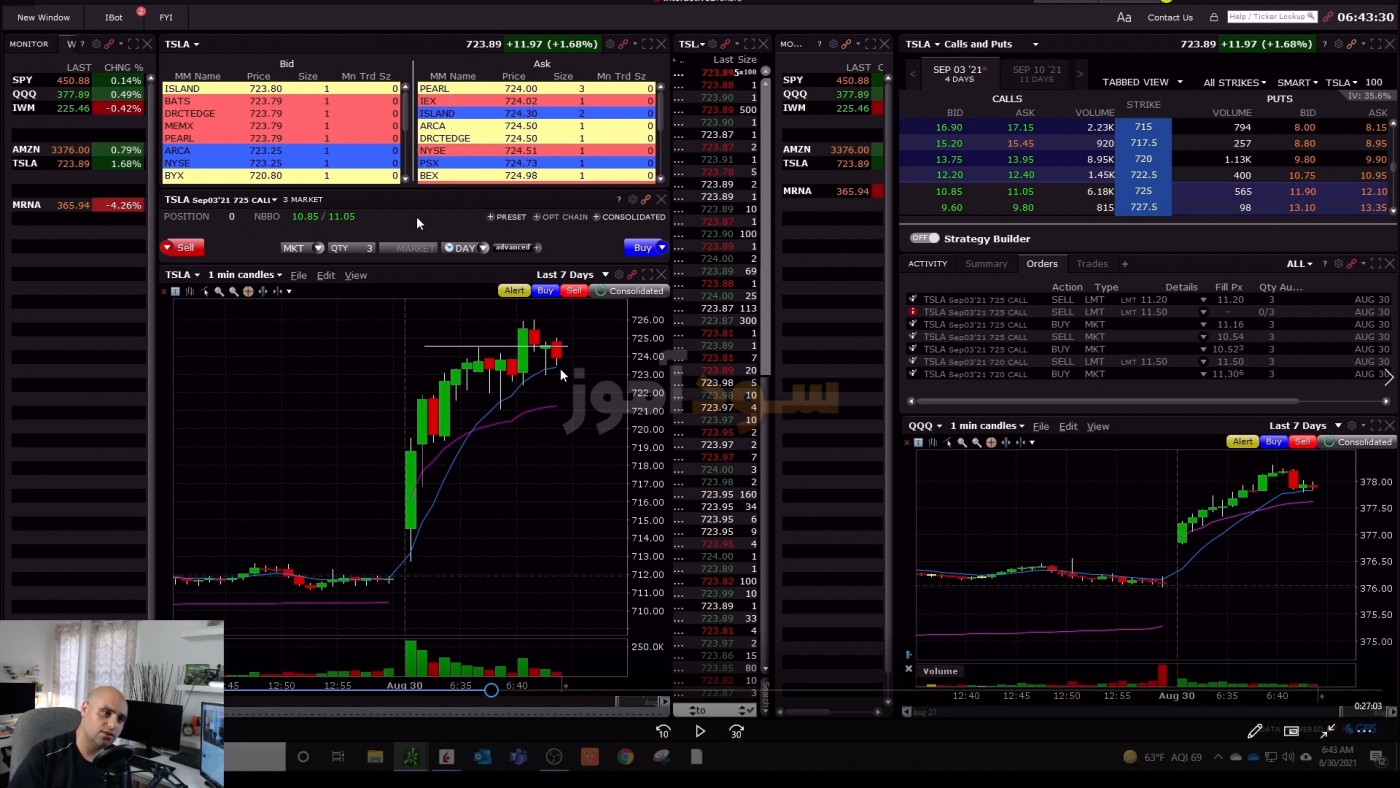The width and height of the screenshot is (1400, 788).
Task: Open Microsoft Teams from the taskbar
Action: tap(518, 757)
